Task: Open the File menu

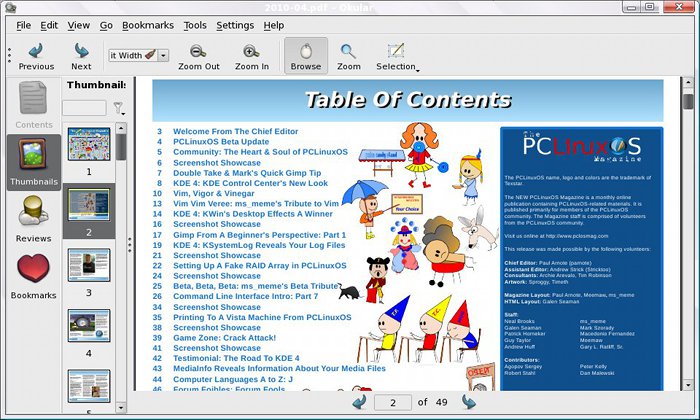Action: pyautogui.click(x=24, y=25)
